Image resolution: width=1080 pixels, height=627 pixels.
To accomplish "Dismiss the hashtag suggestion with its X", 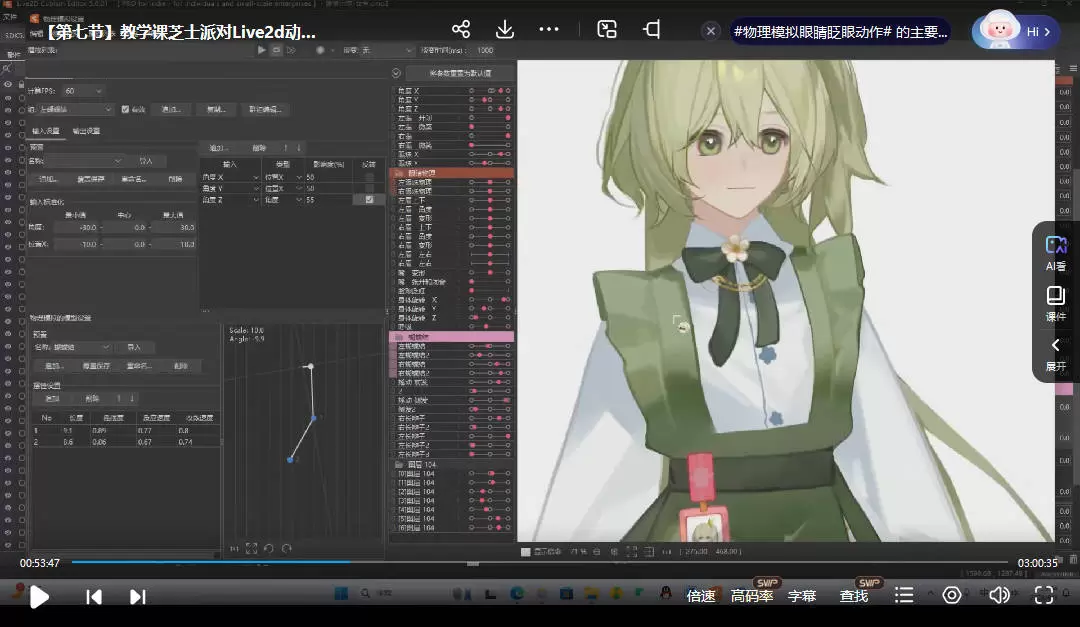I will (x=711, y=31).
